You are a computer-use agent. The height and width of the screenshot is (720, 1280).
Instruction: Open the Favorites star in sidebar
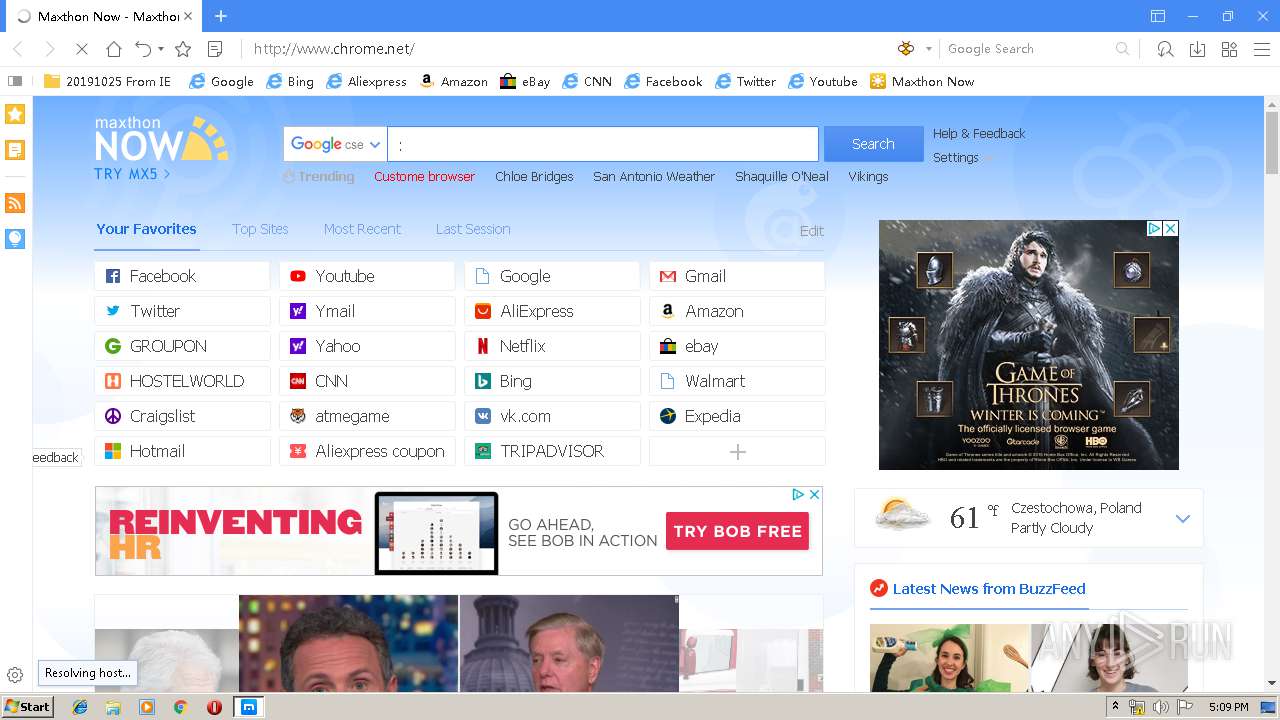[15, 114]
